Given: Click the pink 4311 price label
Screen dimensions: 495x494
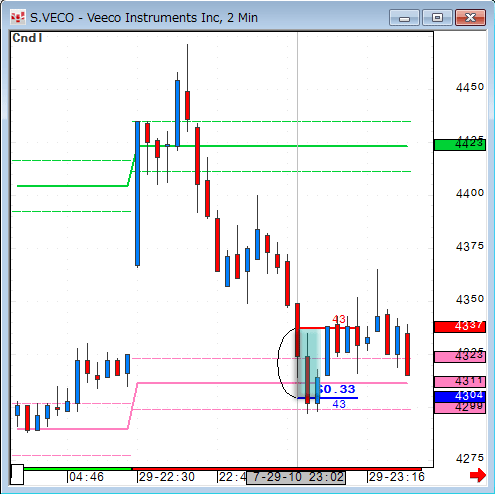Looking at the screenshot, I should pos(460,382).
